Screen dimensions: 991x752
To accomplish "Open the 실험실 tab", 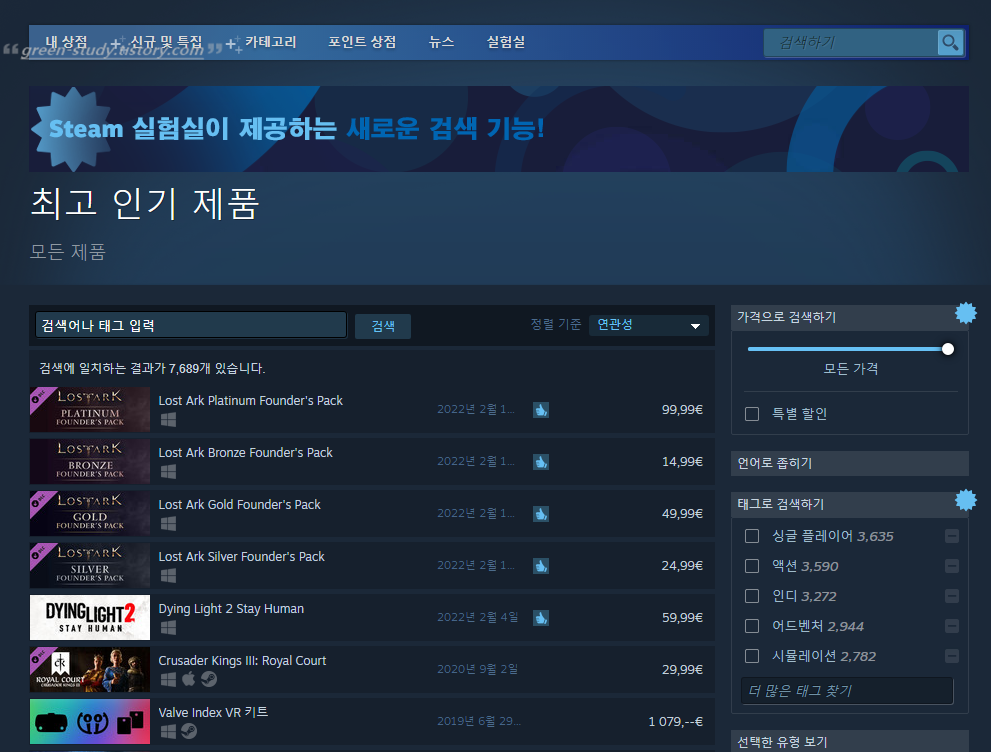I will point(506,42).
